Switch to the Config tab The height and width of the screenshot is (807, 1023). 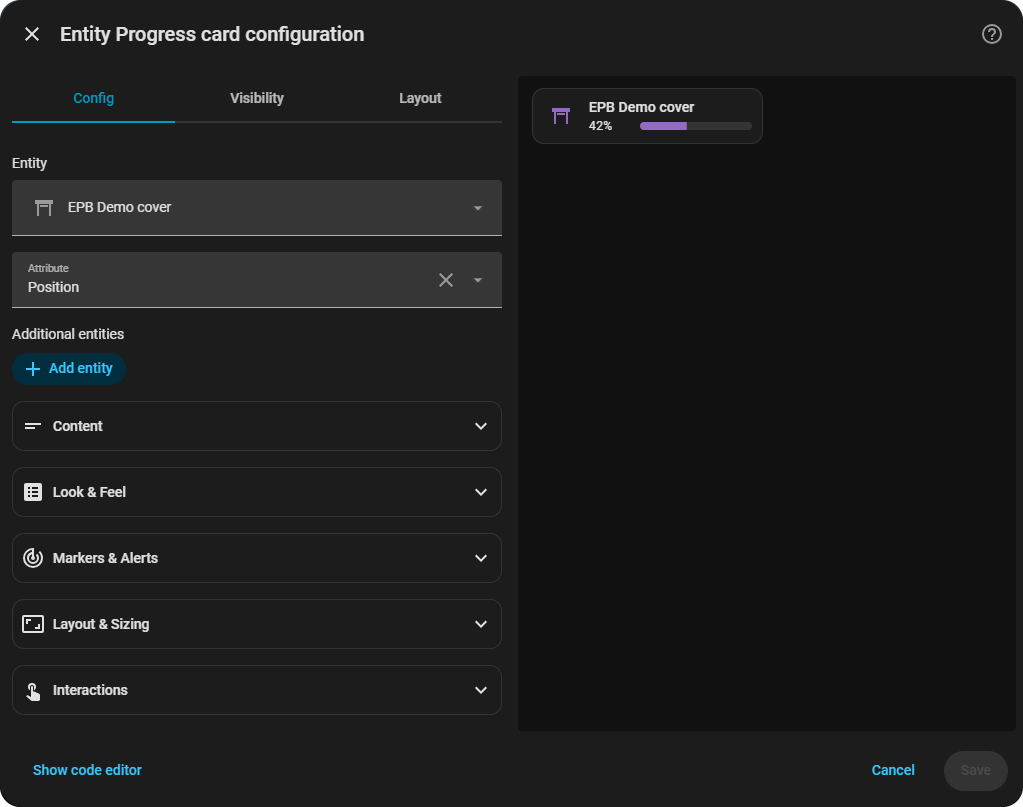tap(93, 99)
